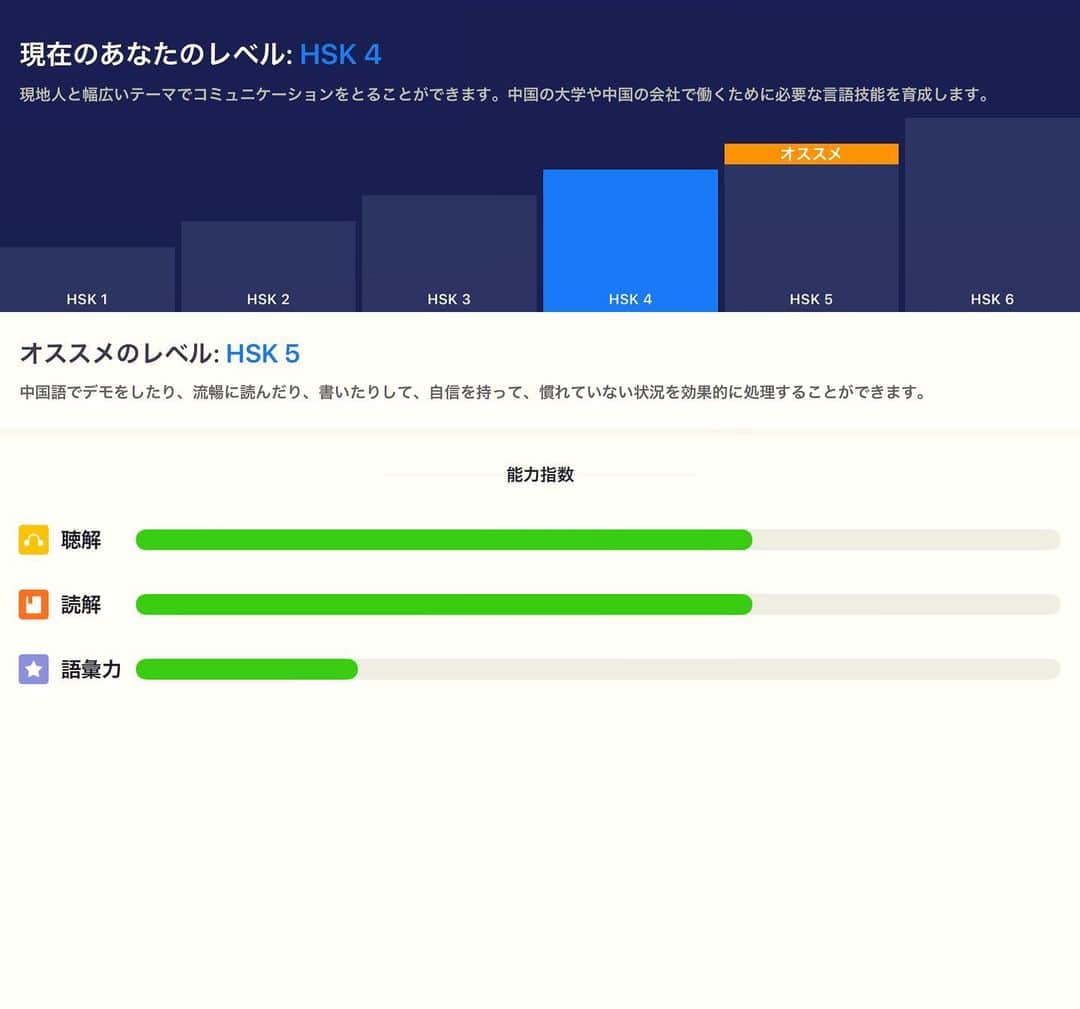Click the orange book reading icon
This screenshot has height=1009, width=1080.
[33, 604]
